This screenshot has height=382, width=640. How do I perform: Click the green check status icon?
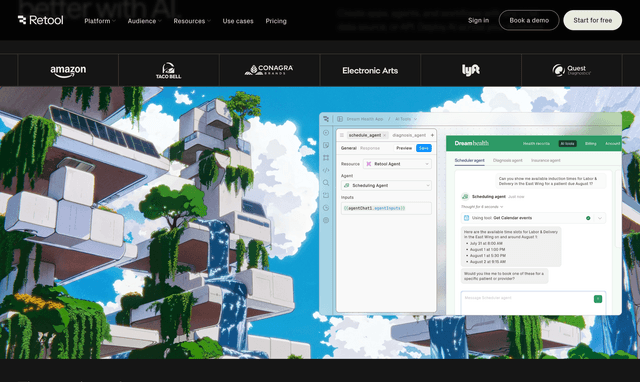coord(588,218)
